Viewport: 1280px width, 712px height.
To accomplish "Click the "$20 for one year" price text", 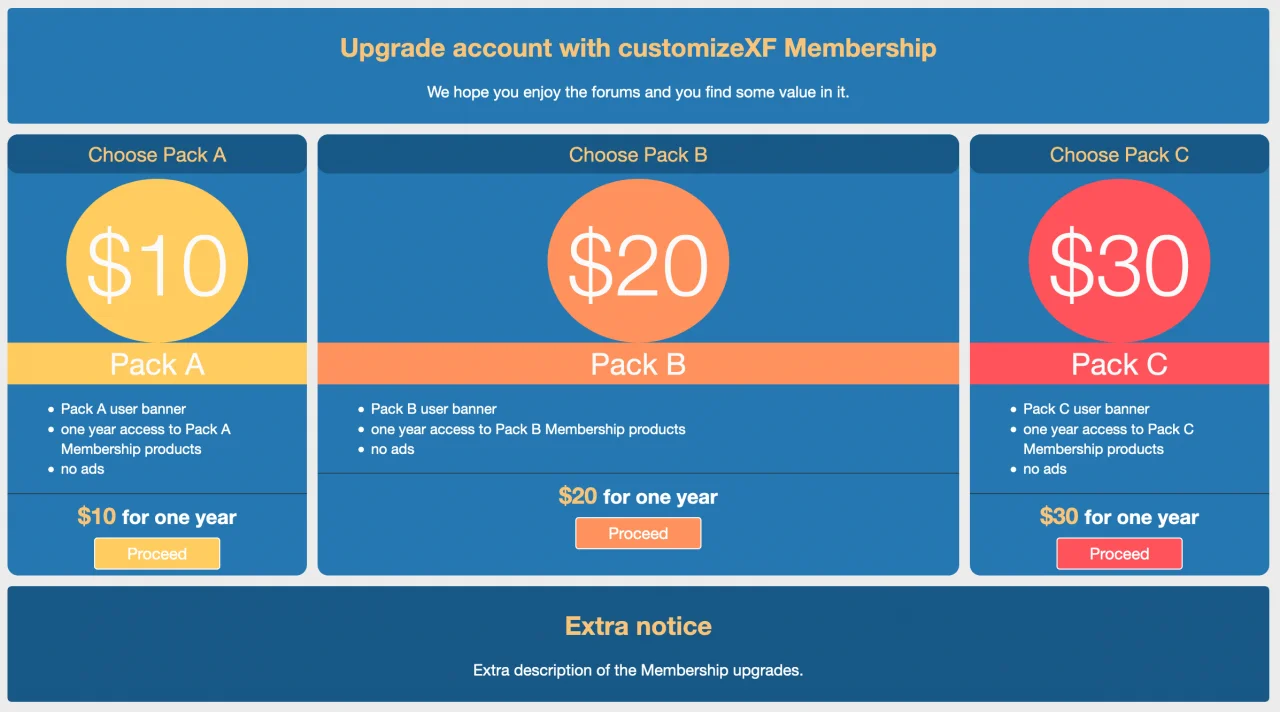I will 638,496.
